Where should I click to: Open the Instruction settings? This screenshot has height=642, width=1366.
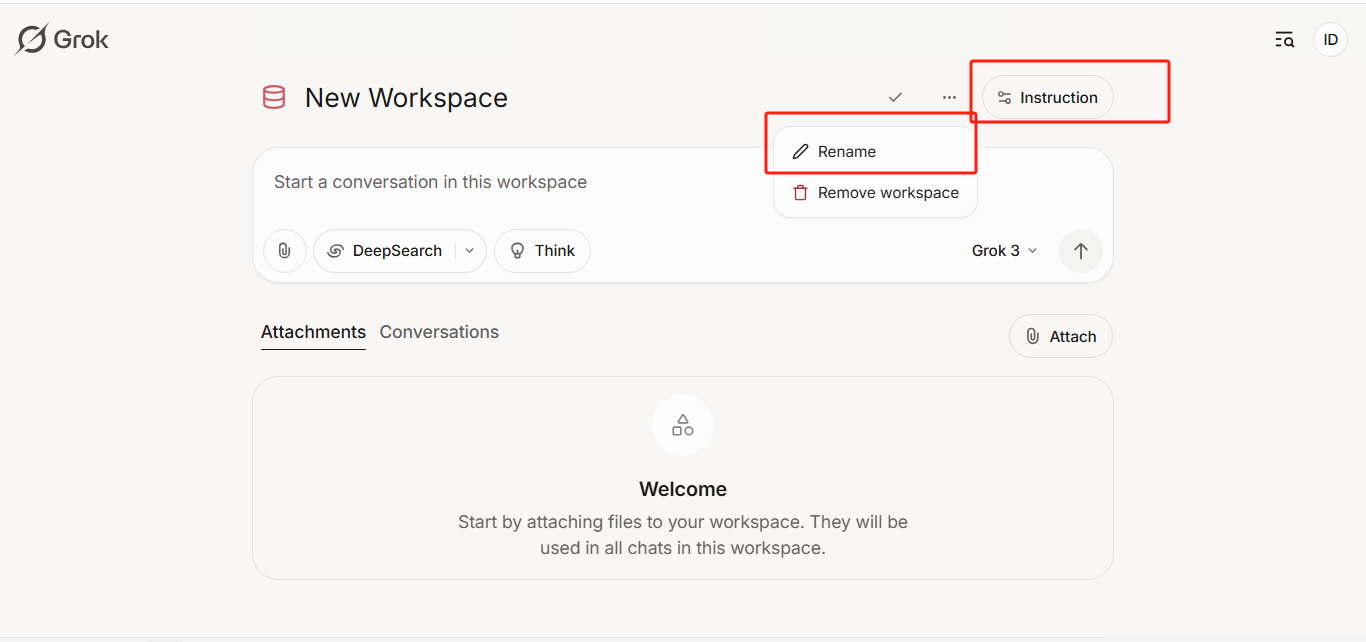click(x=1047, y=97)
